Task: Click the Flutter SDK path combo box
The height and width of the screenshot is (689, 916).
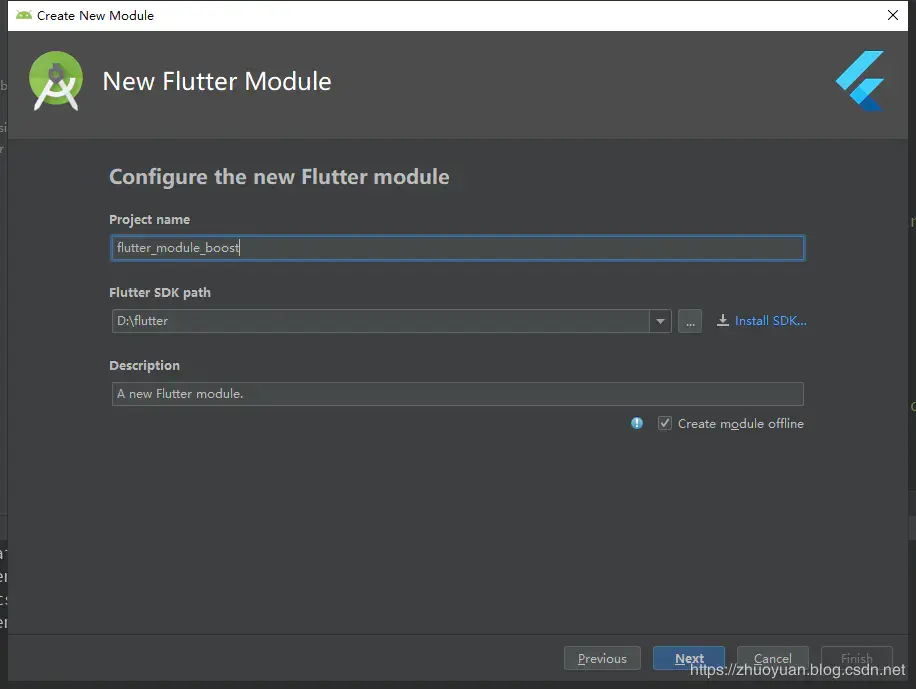Action: click(x=391, y=321)
